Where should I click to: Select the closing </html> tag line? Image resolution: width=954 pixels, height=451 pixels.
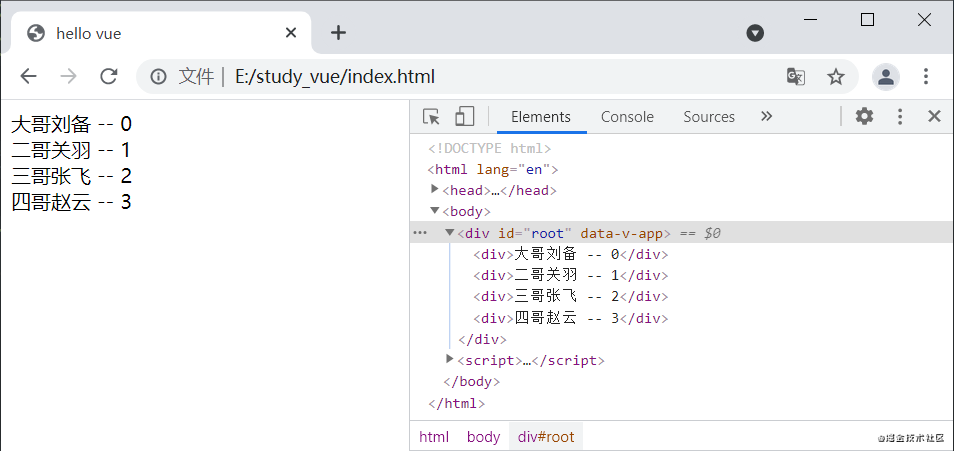[456, 403]
